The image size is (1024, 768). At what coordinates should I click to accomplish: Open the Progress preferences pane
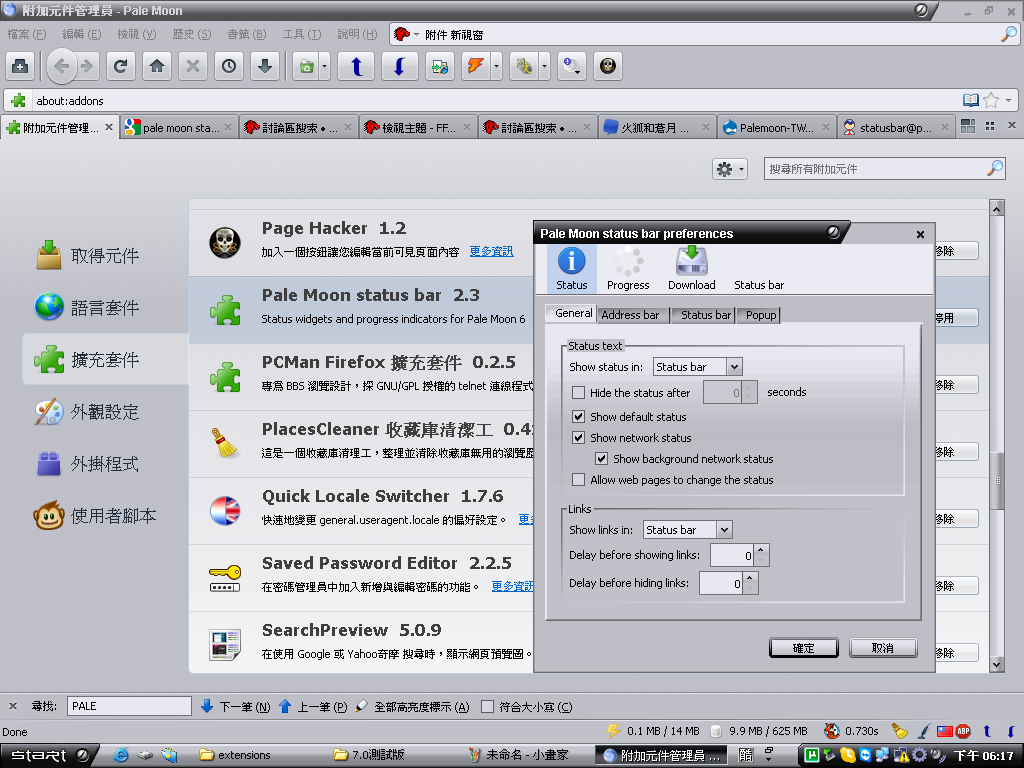(x=628, y=269)
